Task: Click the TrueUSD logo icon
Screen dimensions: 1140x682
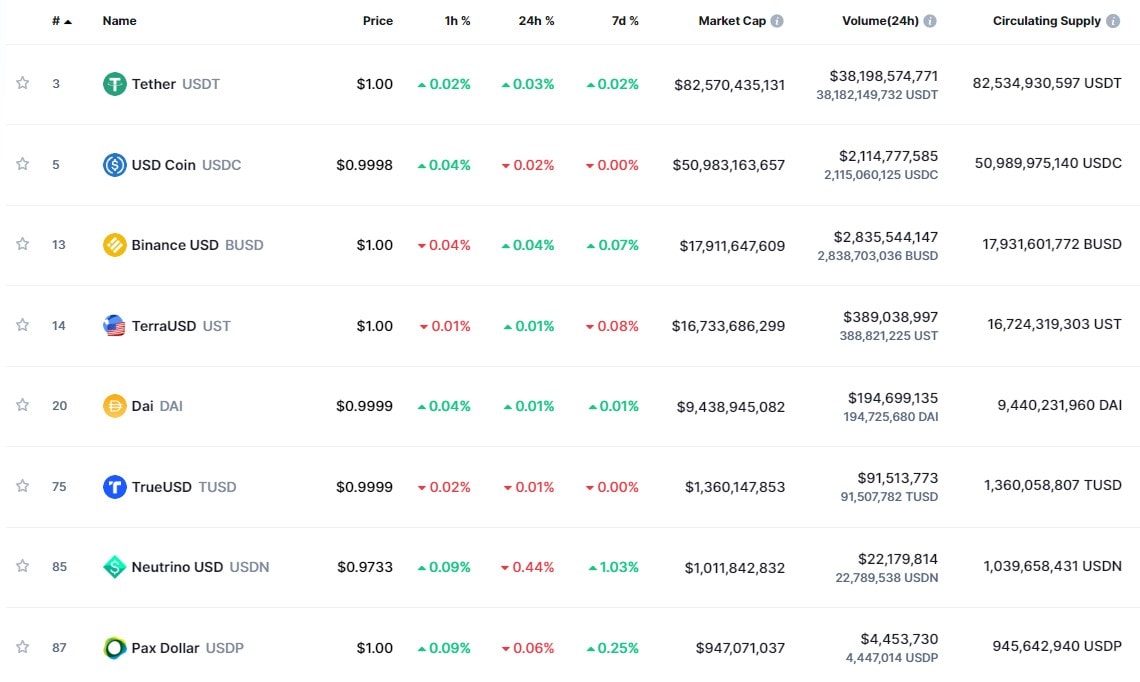Action: click(x=115, y=487)
